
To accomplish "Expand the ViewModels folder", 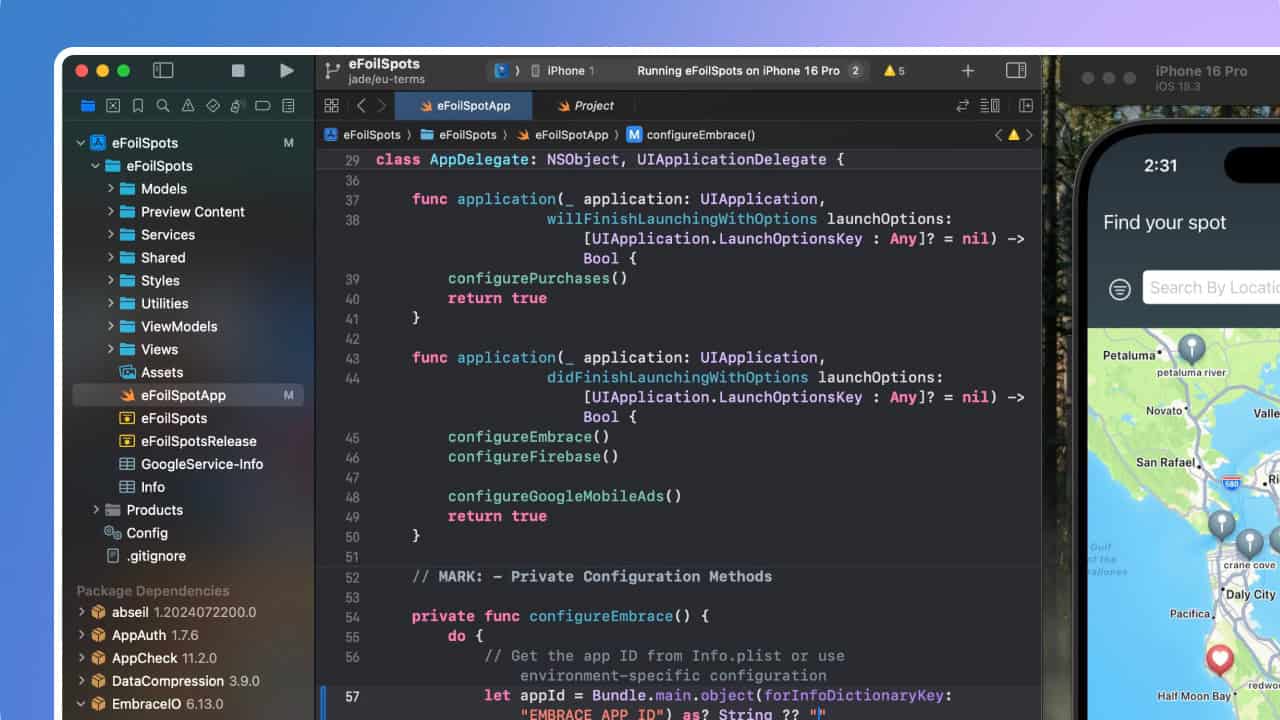I will (111, 327).
